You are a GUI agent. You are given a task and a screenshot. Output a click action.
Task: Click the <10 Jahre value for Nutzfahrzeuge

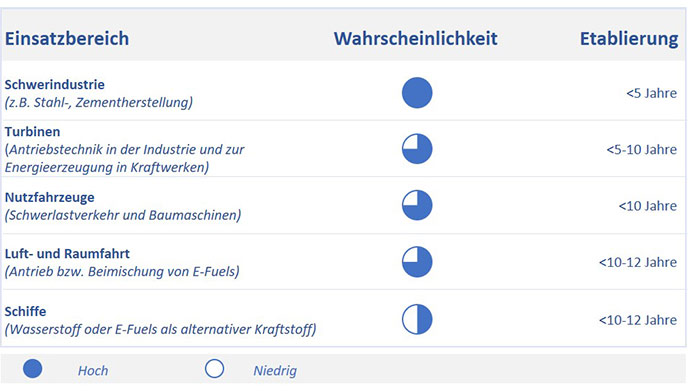(x=648, y=206)
